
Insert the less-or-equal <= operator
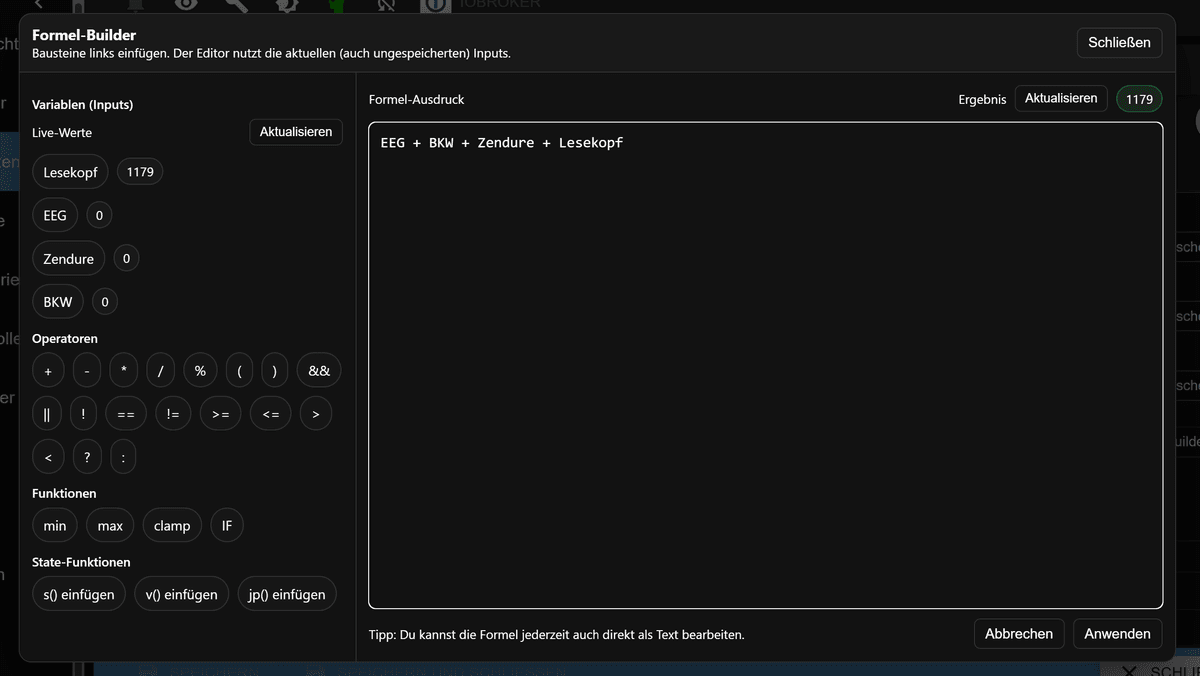(270, 414)
